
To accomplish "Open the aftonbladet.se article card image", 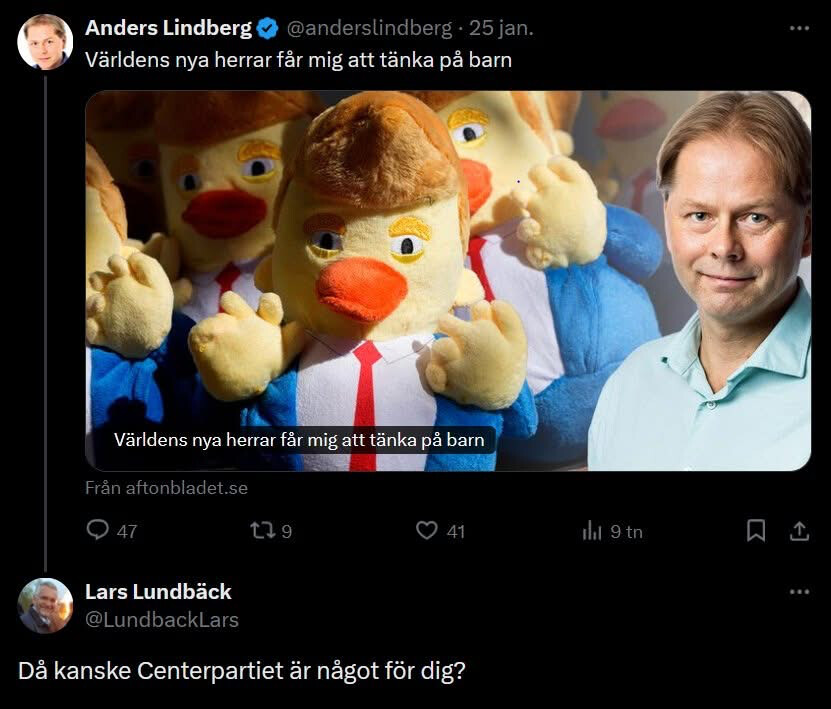I will 448,281.
